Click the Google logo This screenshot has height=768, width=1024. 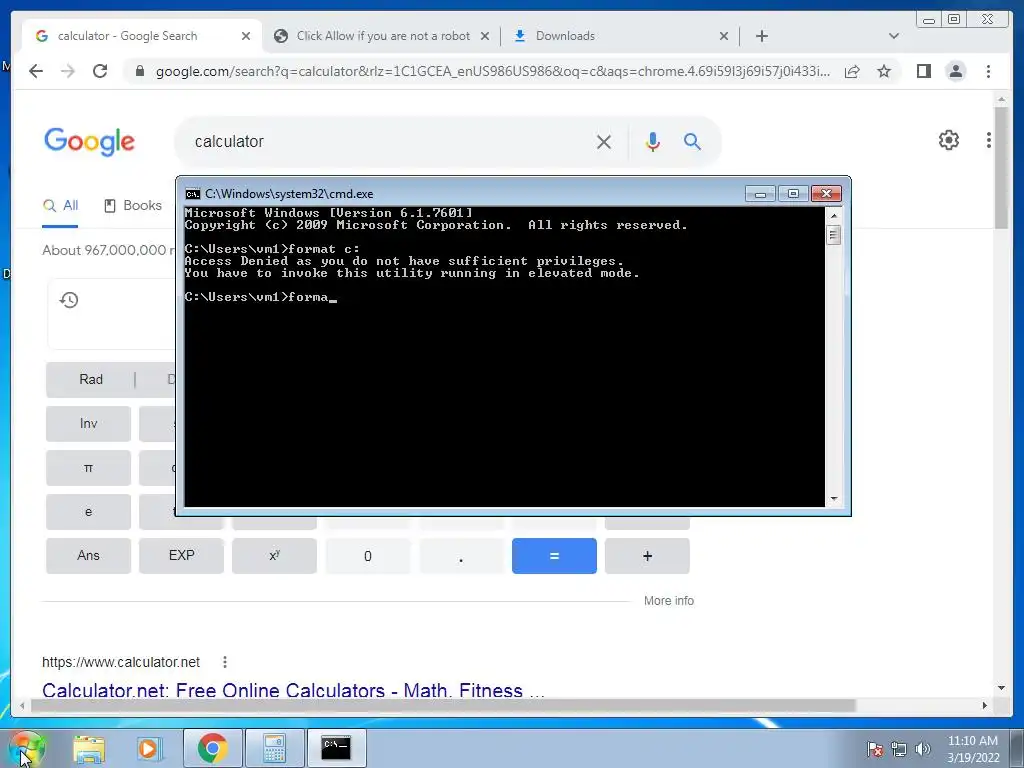tap(89, 142)
